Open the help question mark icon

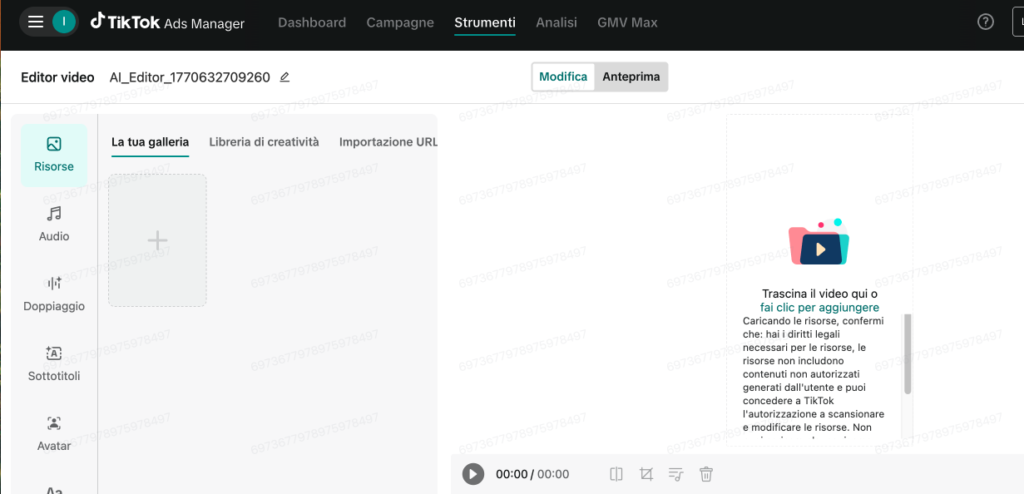tap(985, 22)
